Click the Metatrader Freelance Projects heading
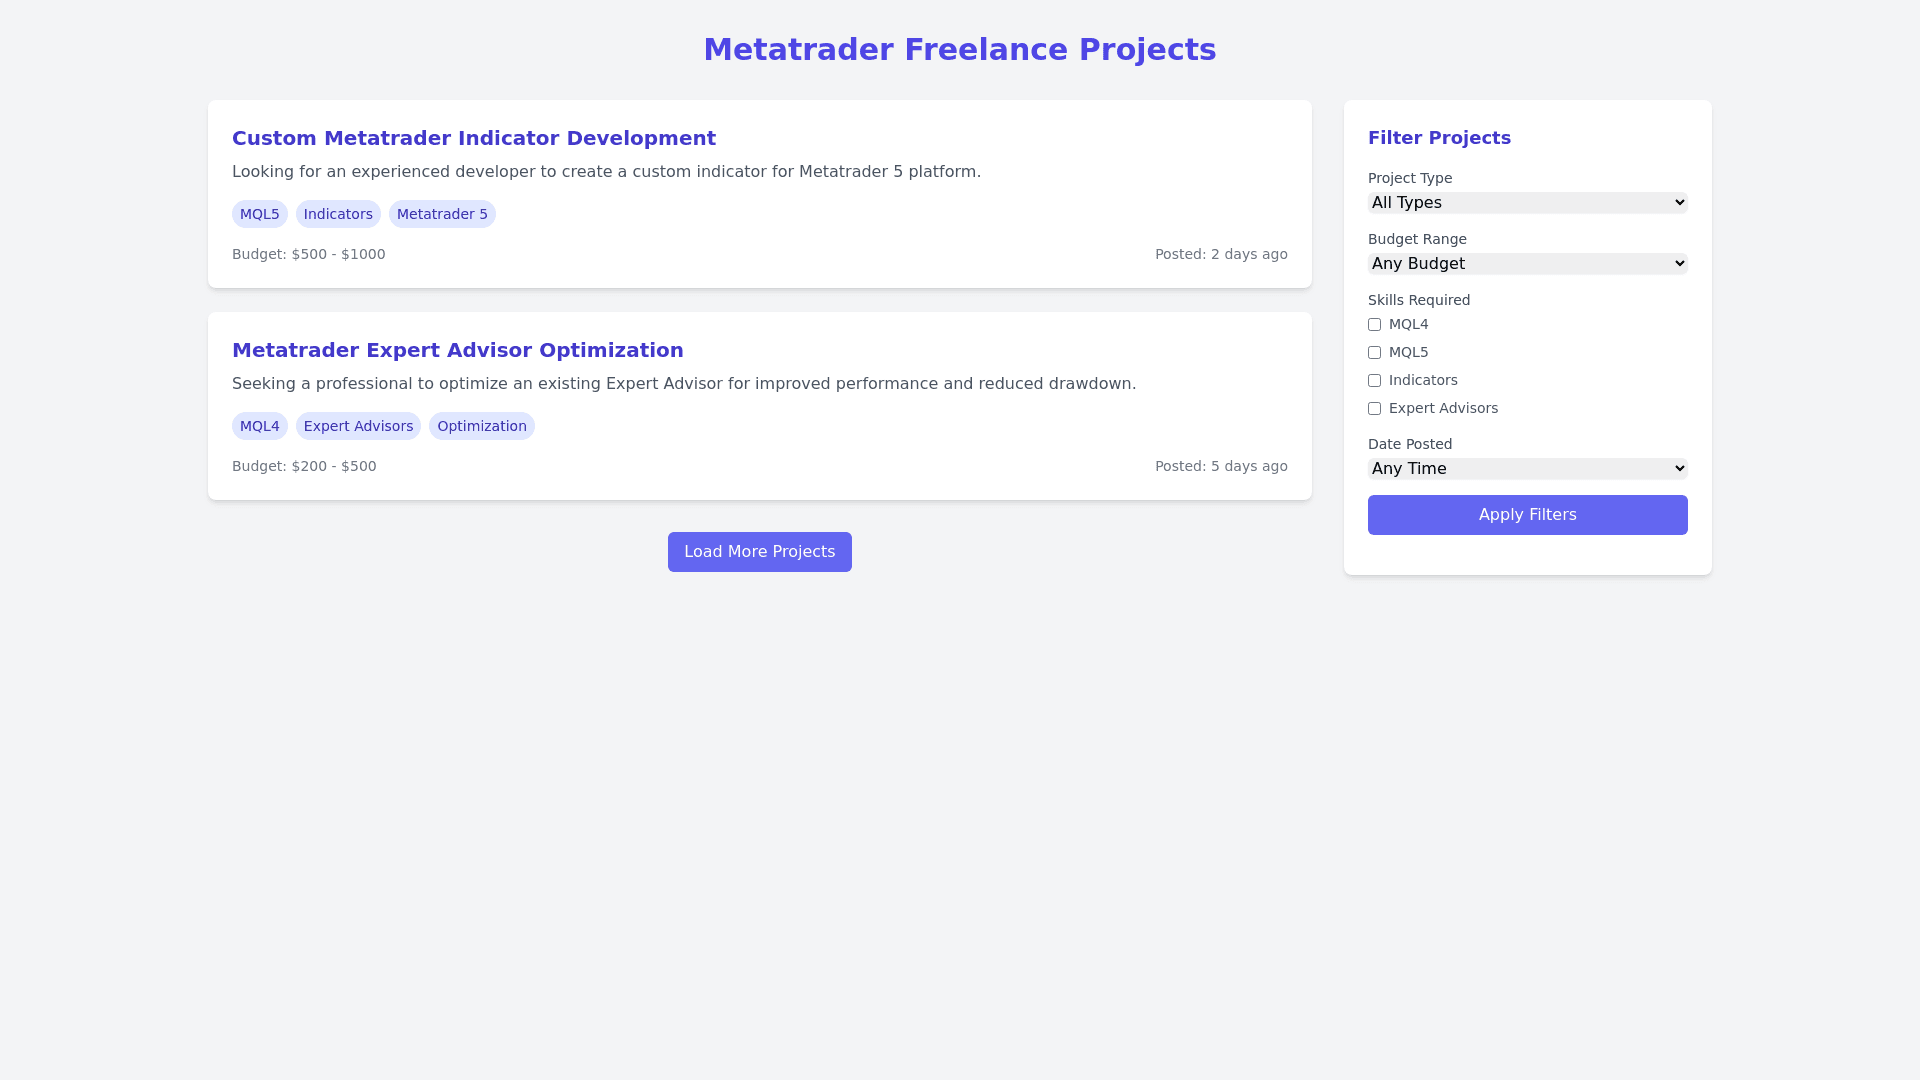The image size is (1920, 1080). click(x=960, y=50)
